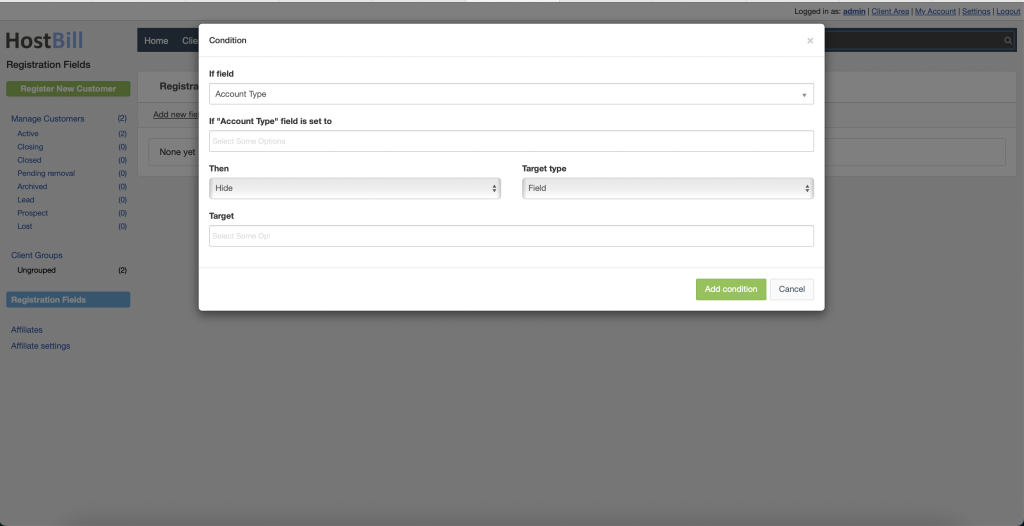Close the Condition dialog with the X icon

(809, 41)
